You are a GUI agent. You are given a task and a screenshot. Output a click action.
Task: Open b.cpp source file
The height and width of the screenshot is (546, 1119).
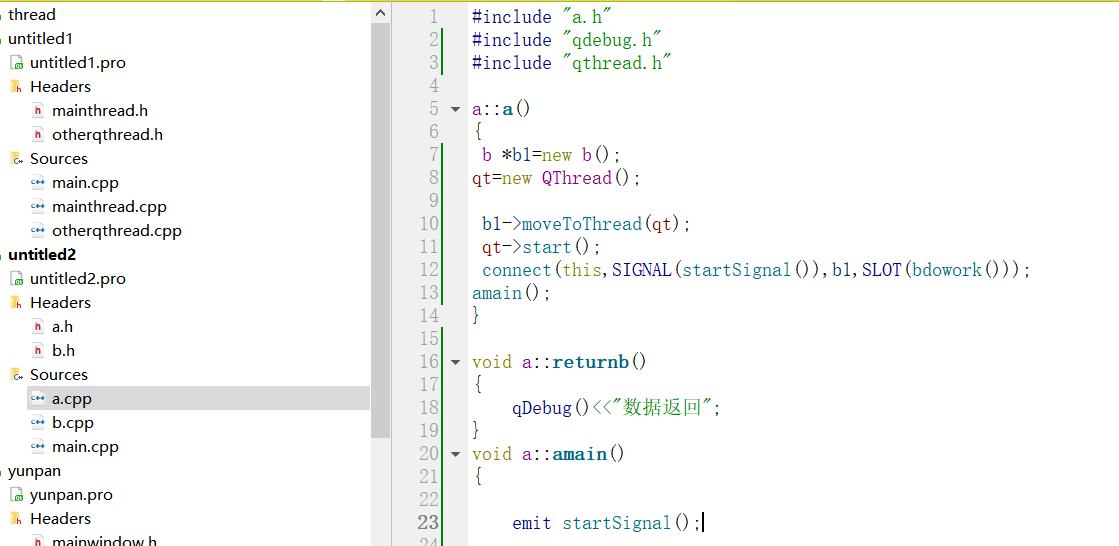[73, 423]
